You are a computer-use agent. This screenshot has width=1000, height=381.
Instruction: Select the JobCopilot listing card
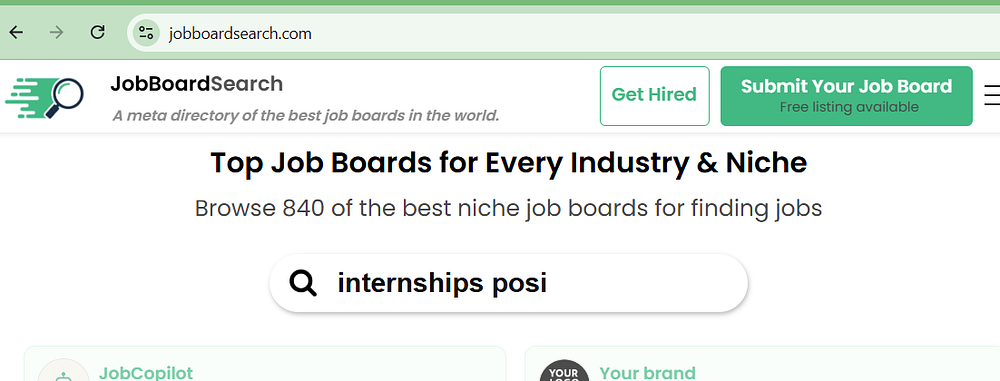pyautogui.click(x=265, y=364)
